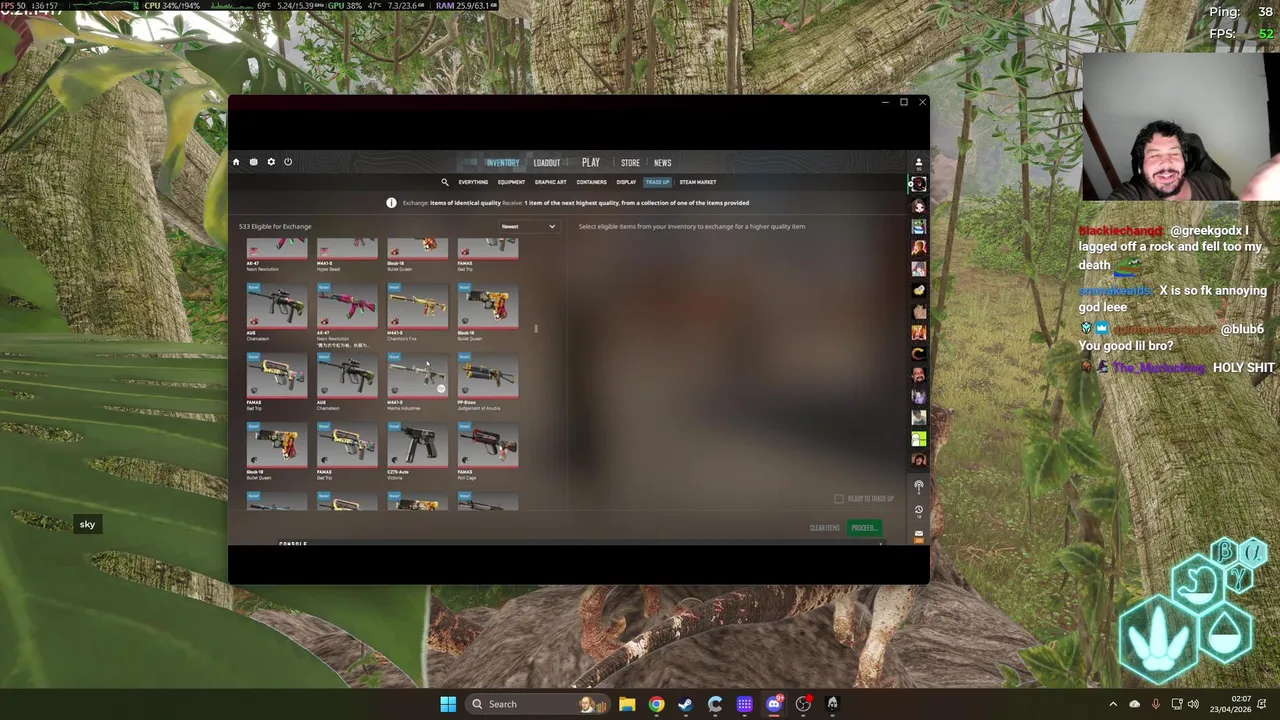Open volume control in system tray
Screen dimensions: 1280x720
[1193, 704]
